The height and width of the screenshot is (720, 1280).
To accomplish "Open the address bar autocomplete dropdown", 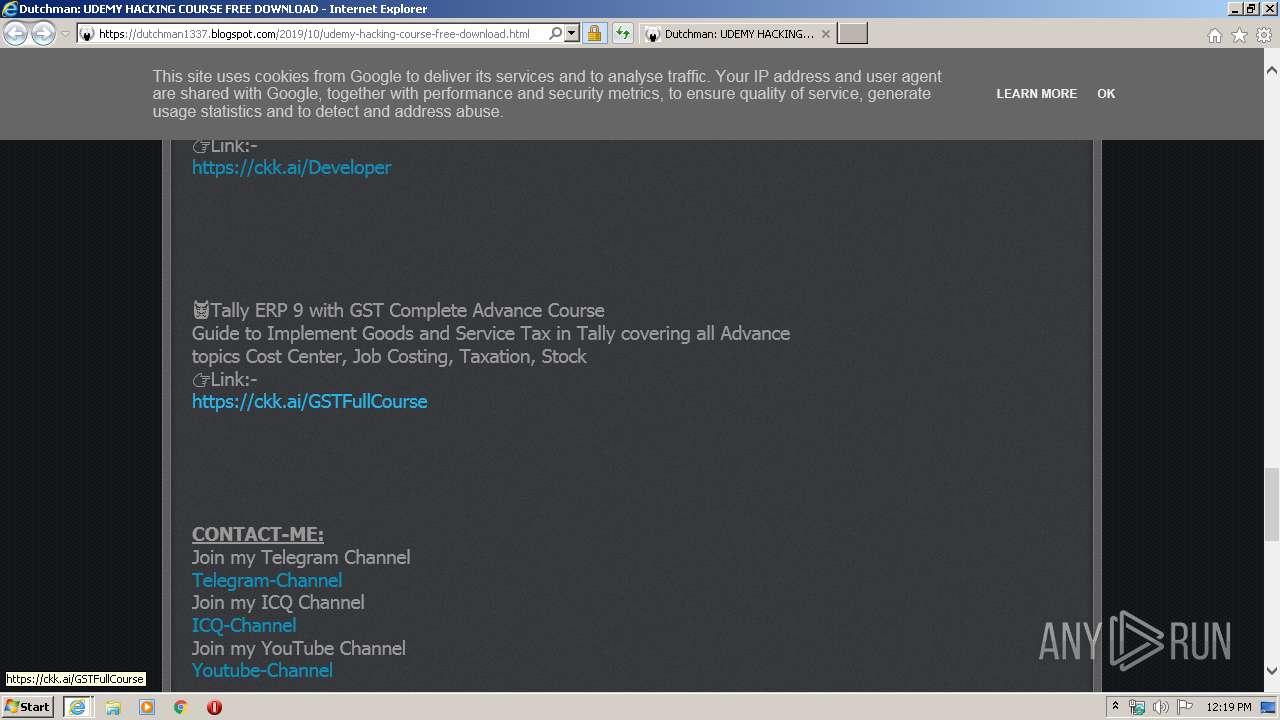I will (572, 33).
